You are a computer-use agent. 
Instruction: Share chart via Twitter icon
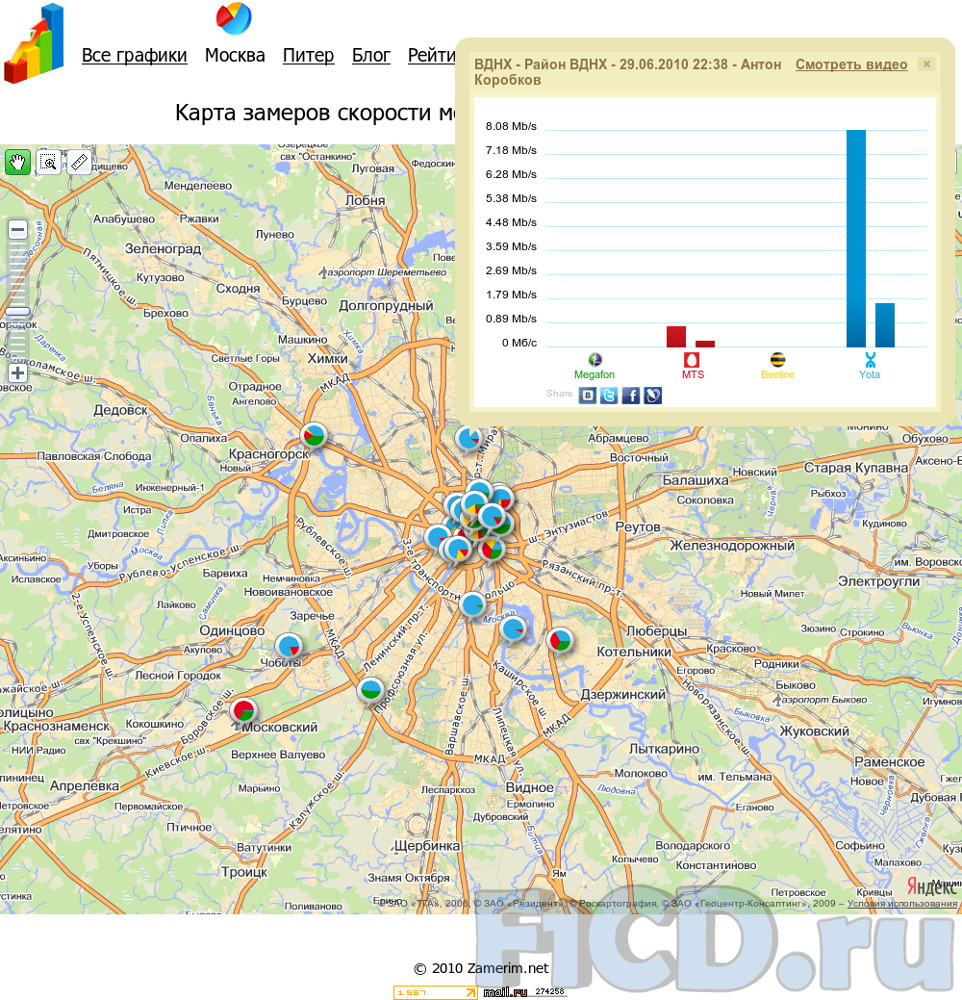tap(609, 395)
